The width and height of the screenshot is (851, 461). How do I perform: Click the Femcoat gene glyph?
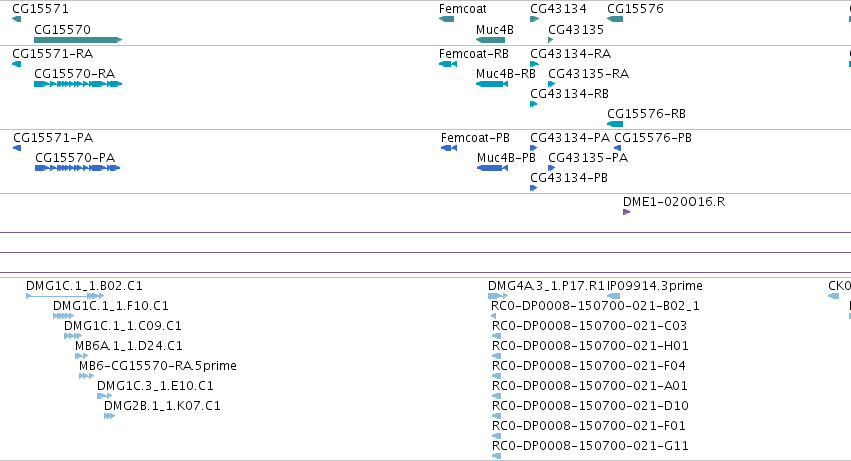pos(446,19)
